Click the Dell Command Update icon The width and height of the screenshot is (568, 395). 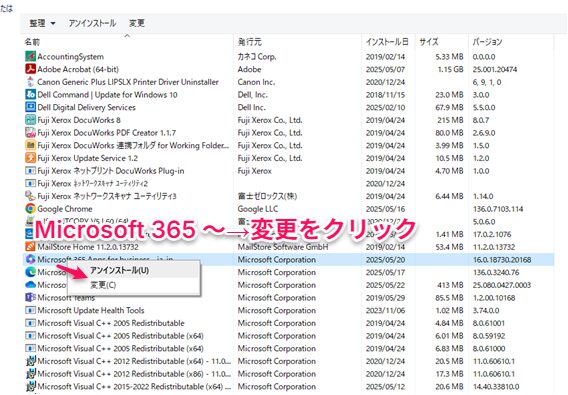30,94
